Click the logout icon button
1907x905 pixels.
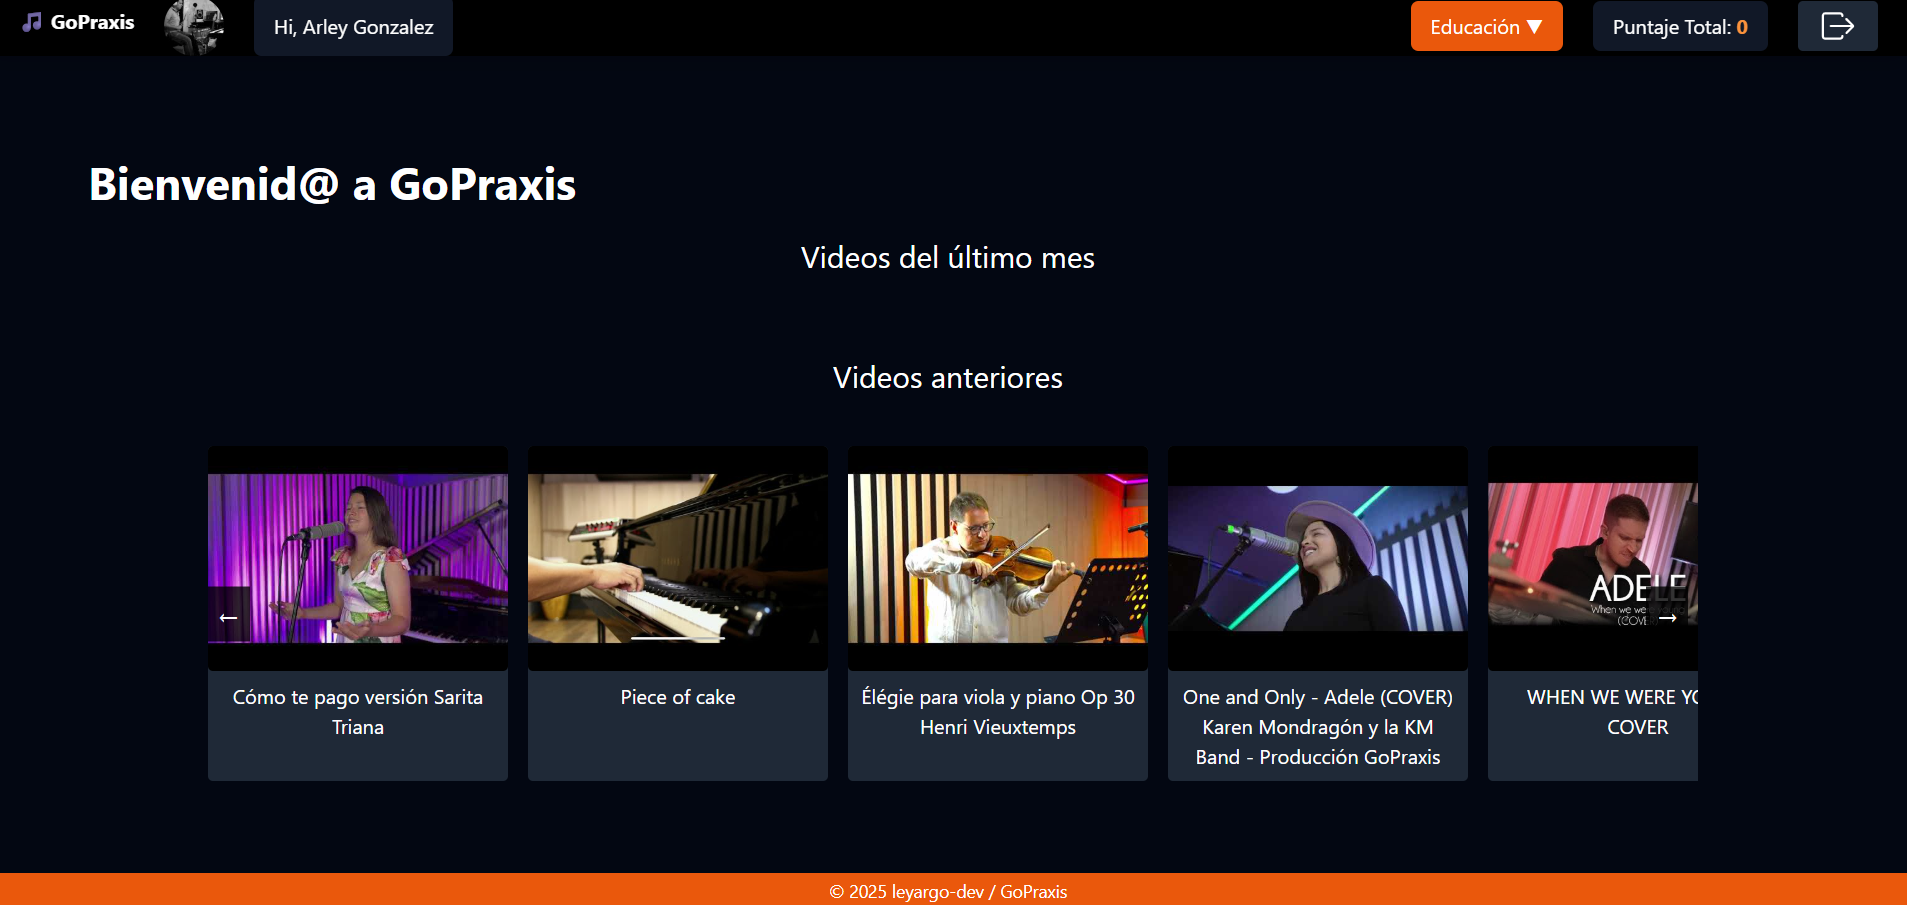tap(1837, 26)
